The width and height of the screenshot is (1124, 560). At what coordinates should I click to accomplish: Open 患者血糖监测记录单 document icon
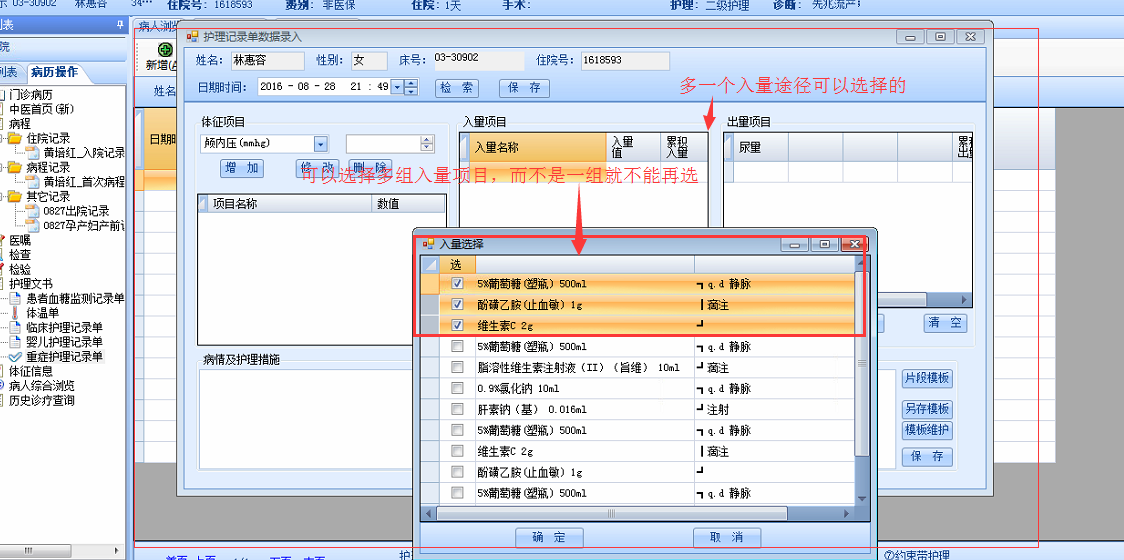16,298
